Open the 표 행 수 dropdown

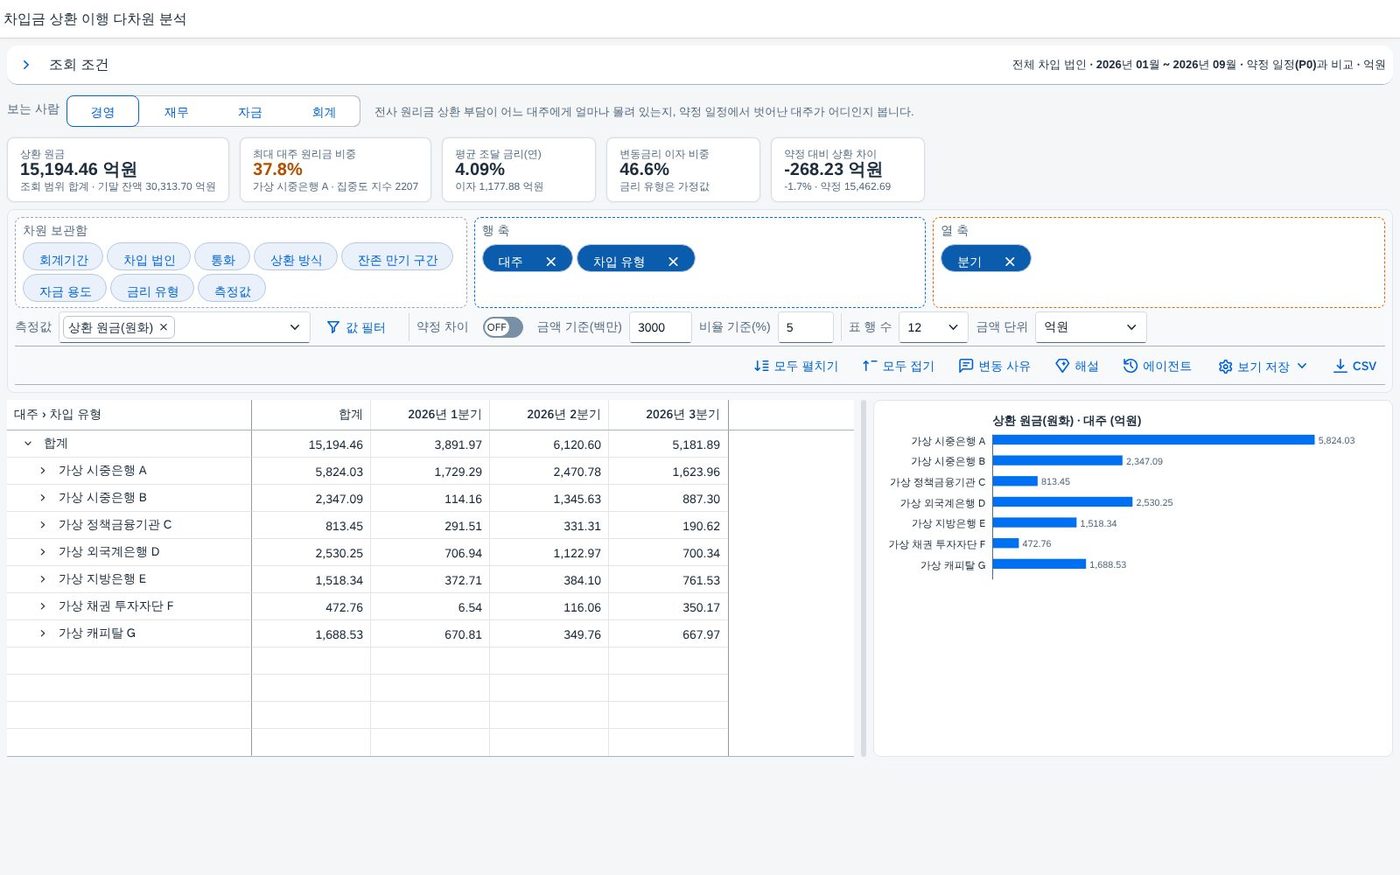[933, 327]
